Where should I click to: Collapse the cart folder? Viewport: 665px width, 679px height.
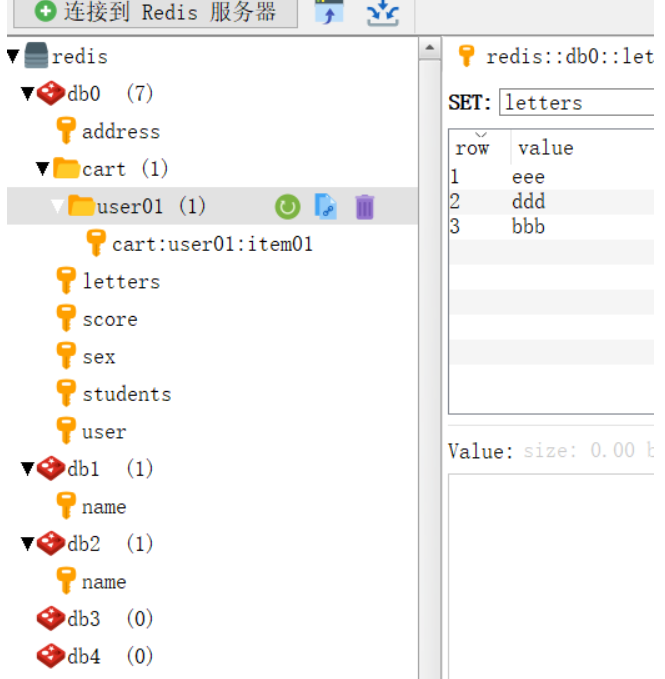42,169
